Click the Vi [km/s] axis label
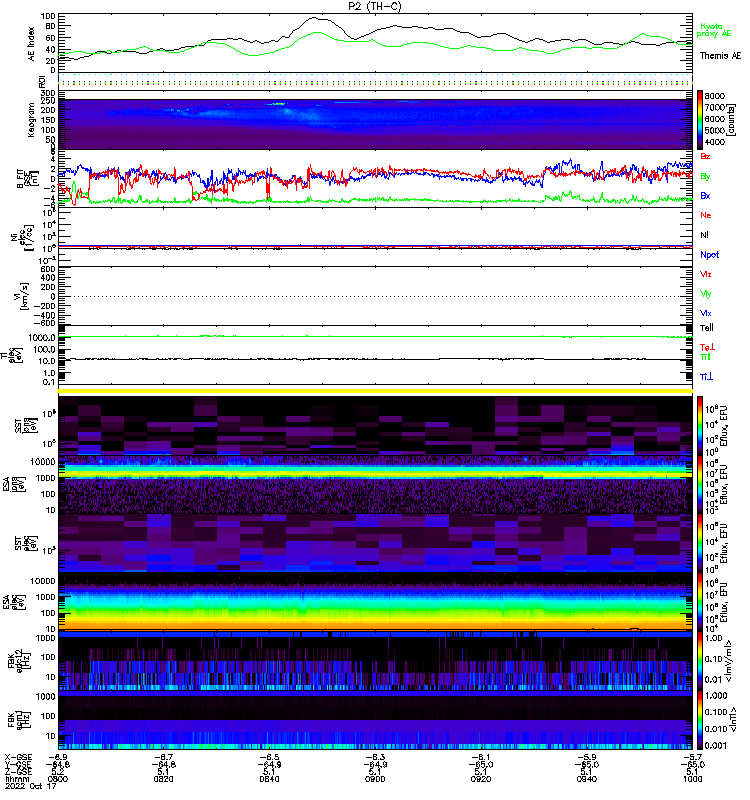Image resolution: width=750 pixels, height=800 pixels. tap(22, 296)
